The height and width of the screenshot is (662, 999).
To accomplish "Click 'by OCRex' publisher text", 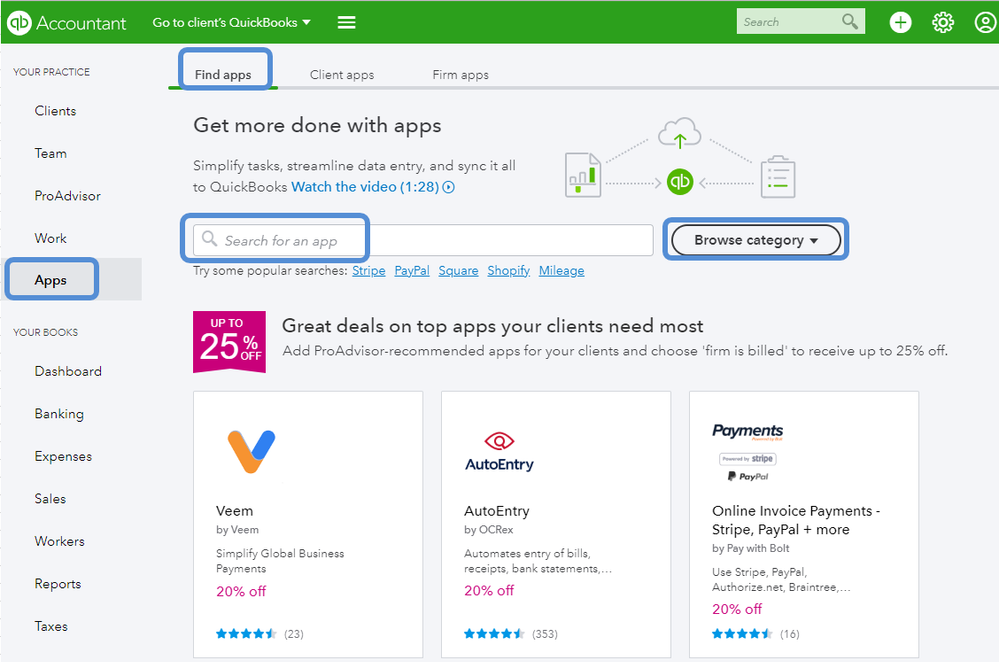I will pyautogui.click(x=489, y=529).
